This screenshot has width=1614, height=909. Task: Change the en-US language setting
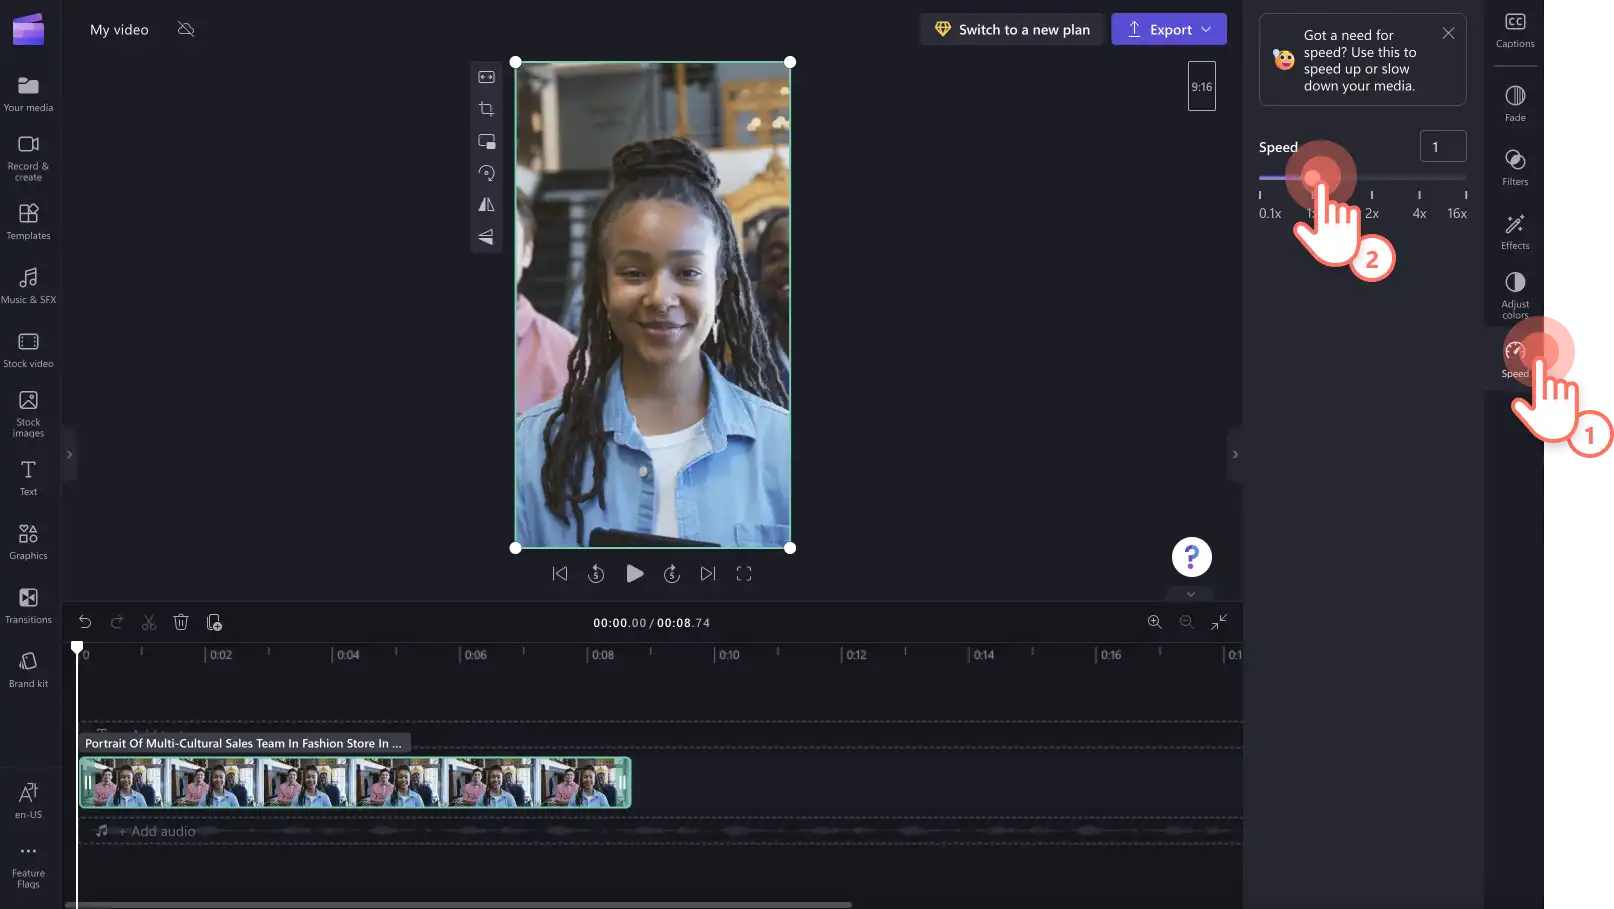click(28, 801)
